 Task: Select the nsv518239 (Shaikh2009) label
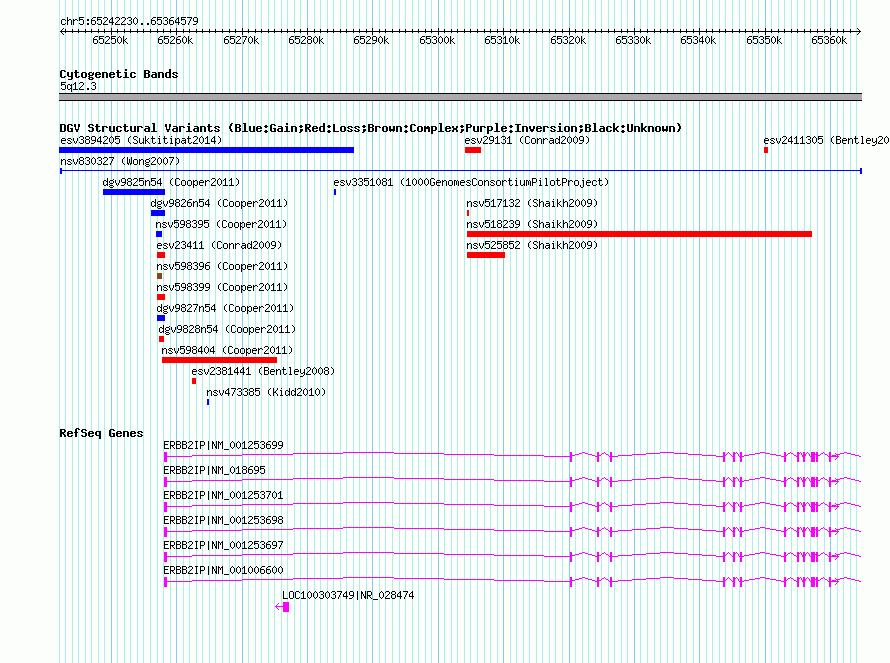click(x=532, y=224)
